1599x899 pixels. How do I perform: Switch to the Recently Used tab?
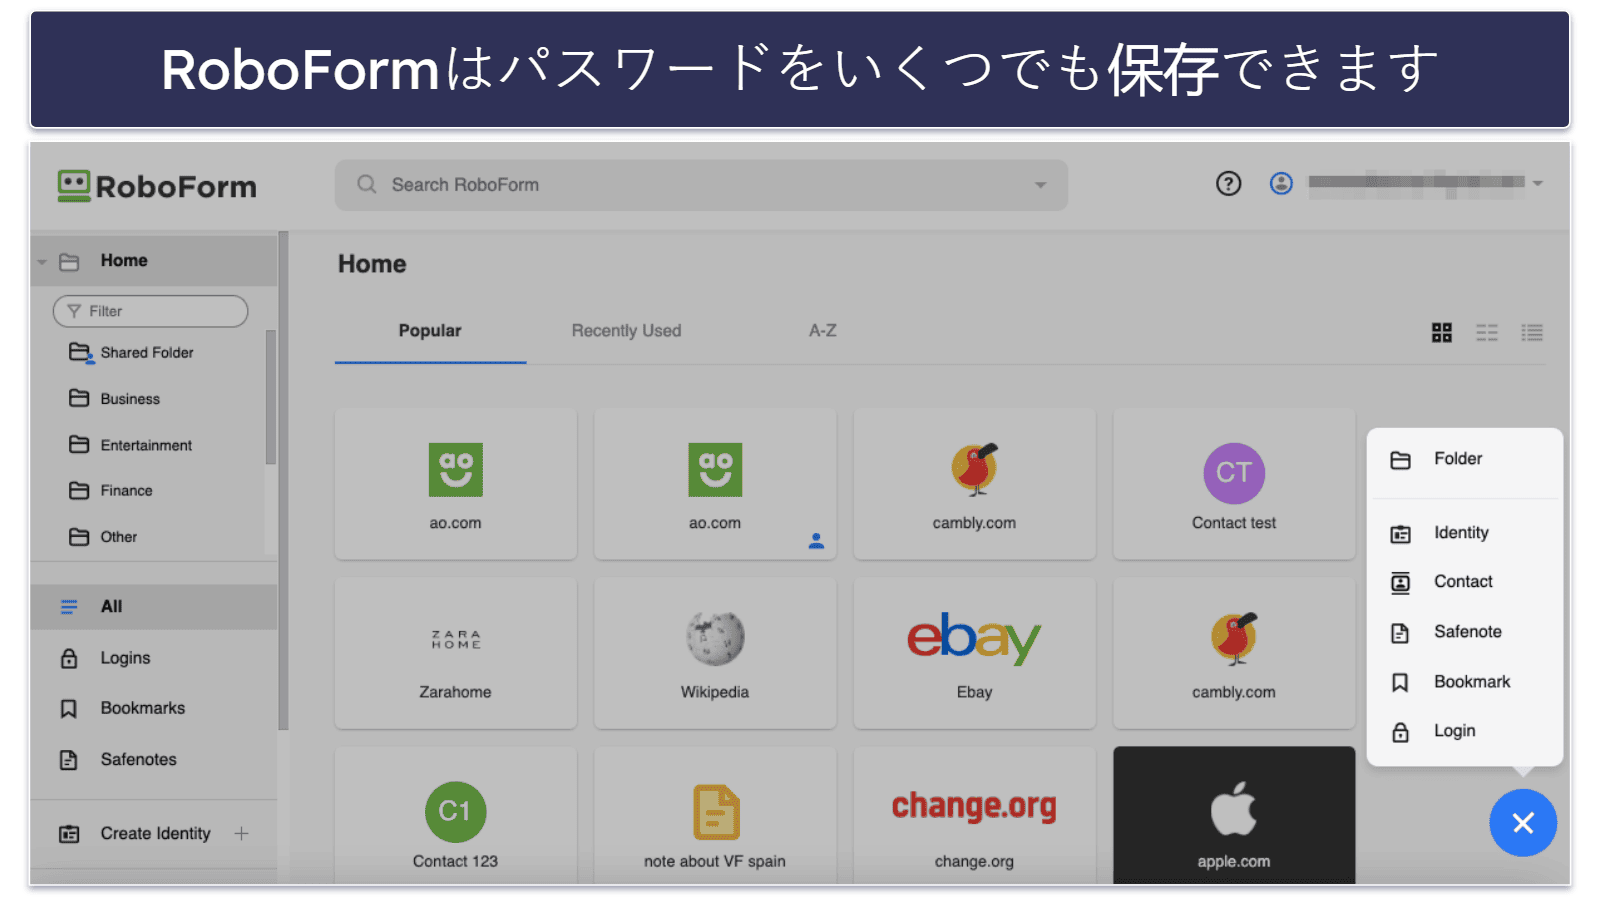point(626,331)
